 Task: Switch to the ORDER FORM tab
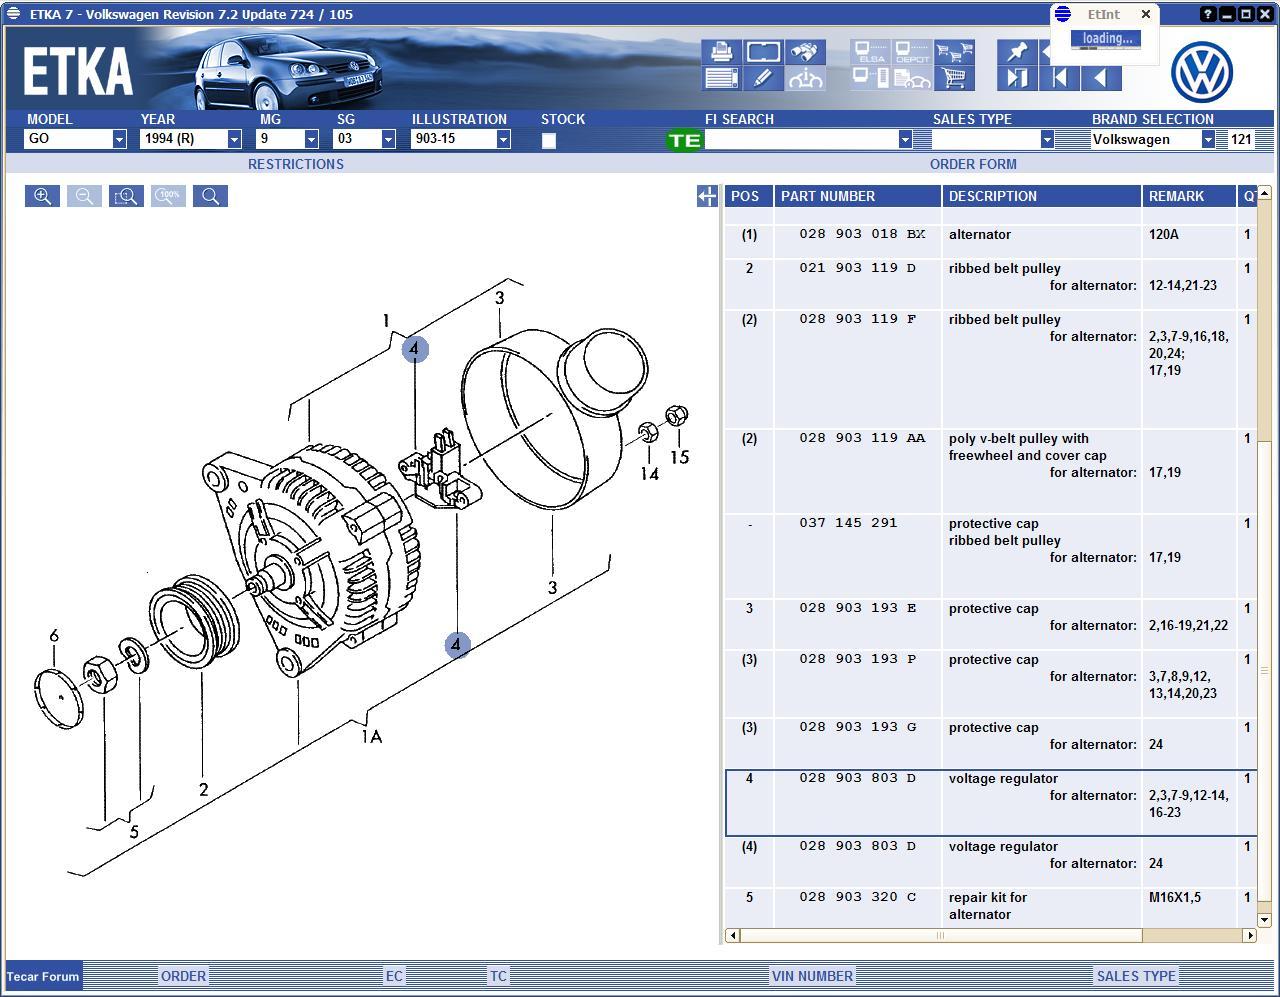click(x=973, y=164)
